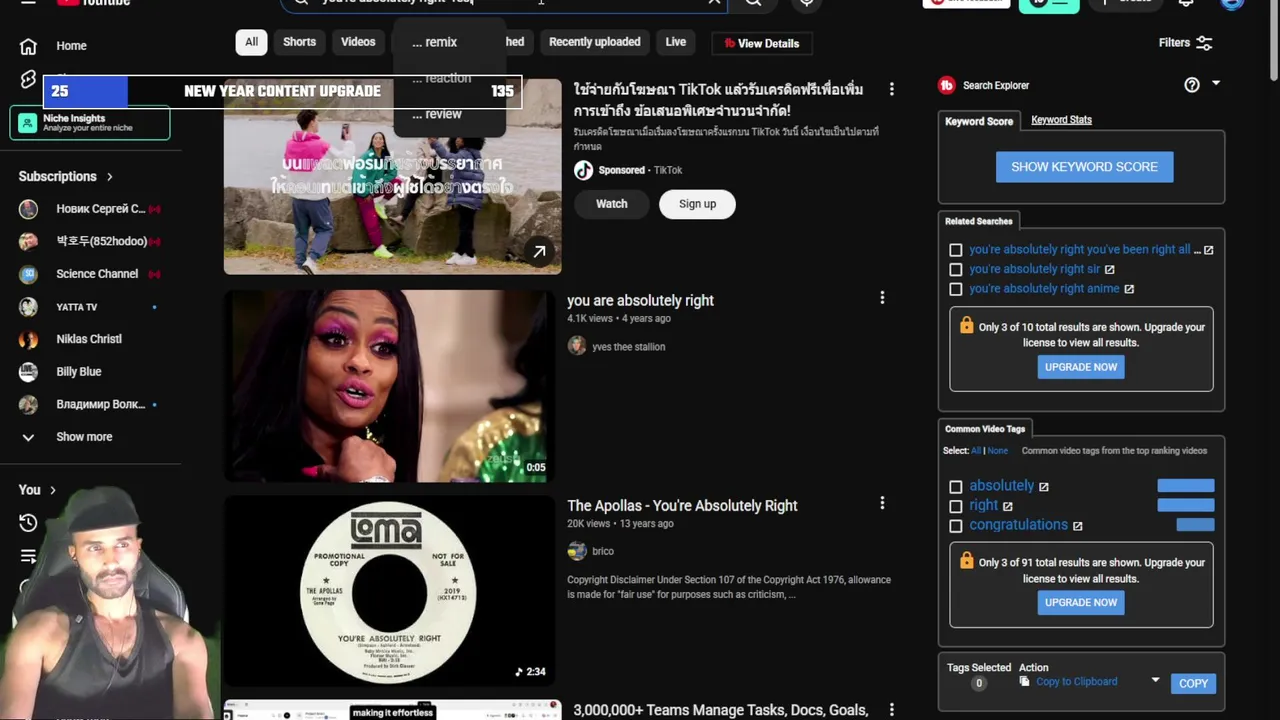Select the 'All' filter chip
This screenshot has height=720, width=1280.
pos(251,42)
